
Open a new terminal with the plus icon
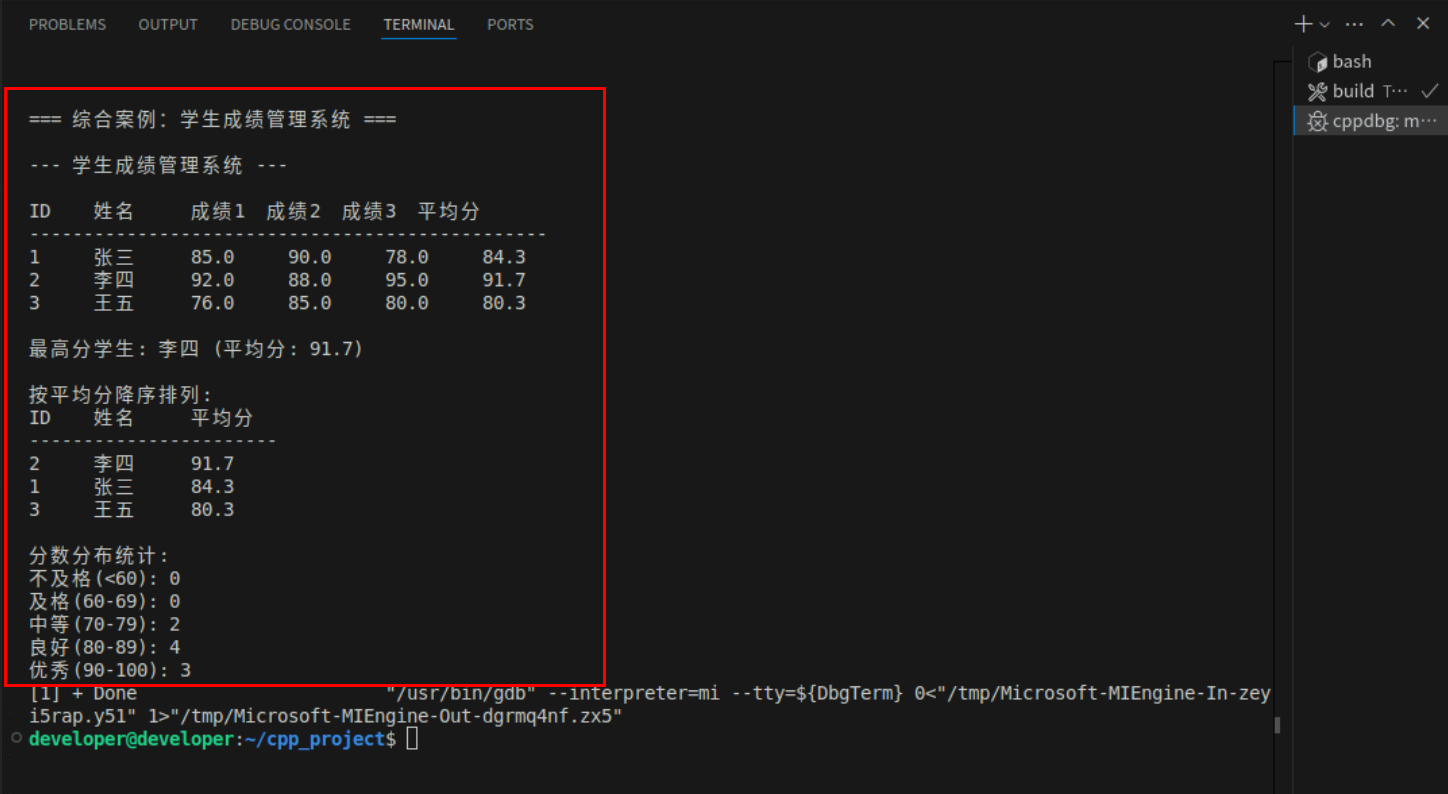(1303, 24)
